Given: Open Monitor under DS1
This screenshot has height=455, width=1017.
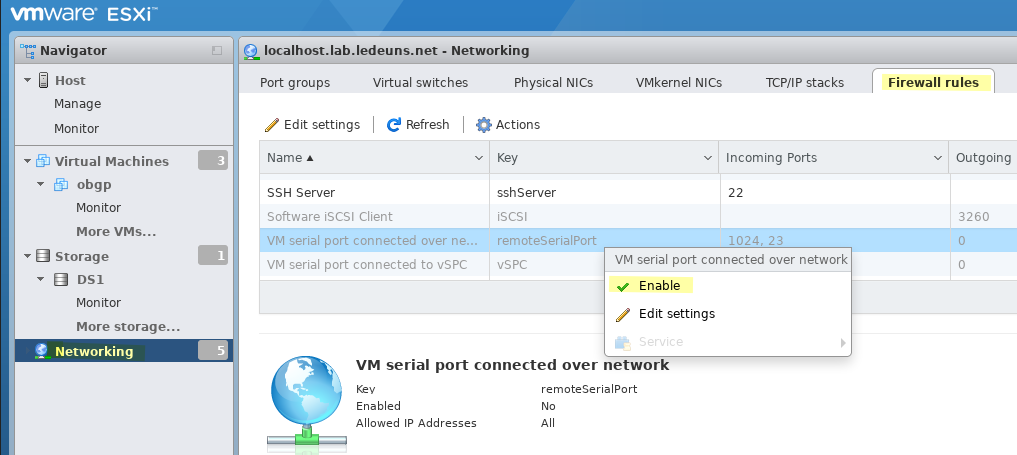Looking at the screenshot, I should [x=99, y=303].
